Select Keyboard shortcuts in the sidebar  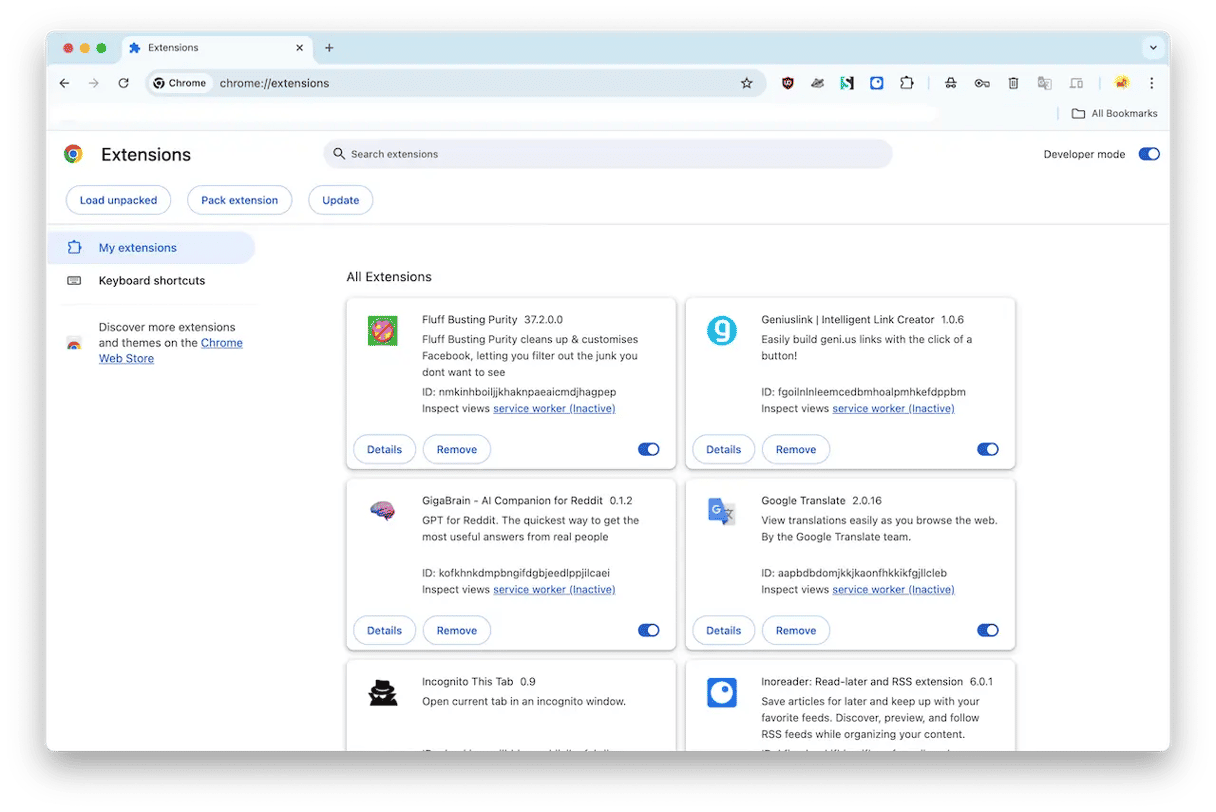[151, 281]
